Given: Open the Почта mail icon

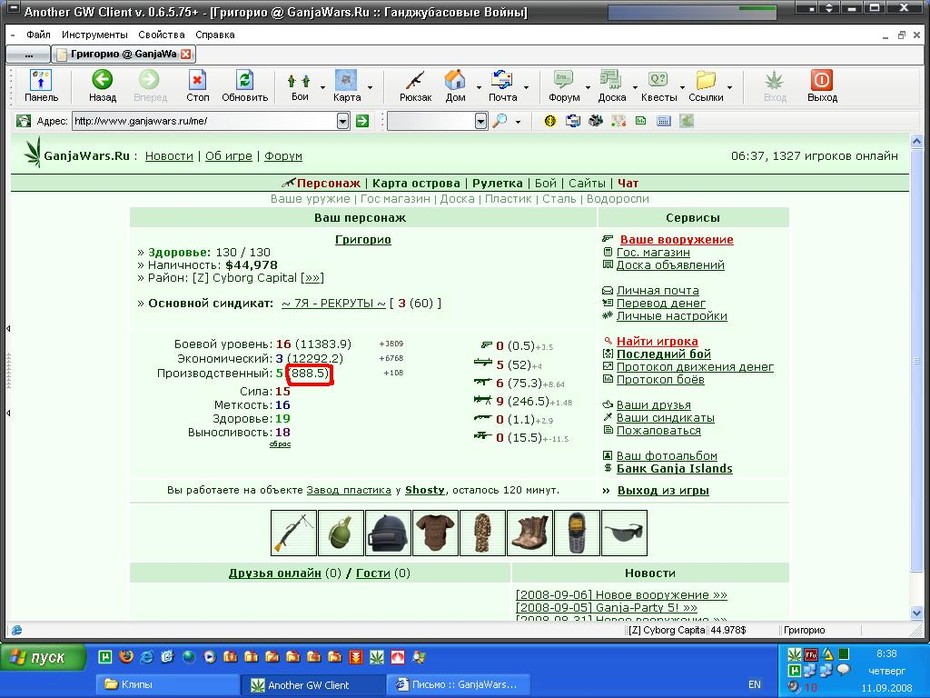Looking at the screenshot, I should (x=502, y=86).
